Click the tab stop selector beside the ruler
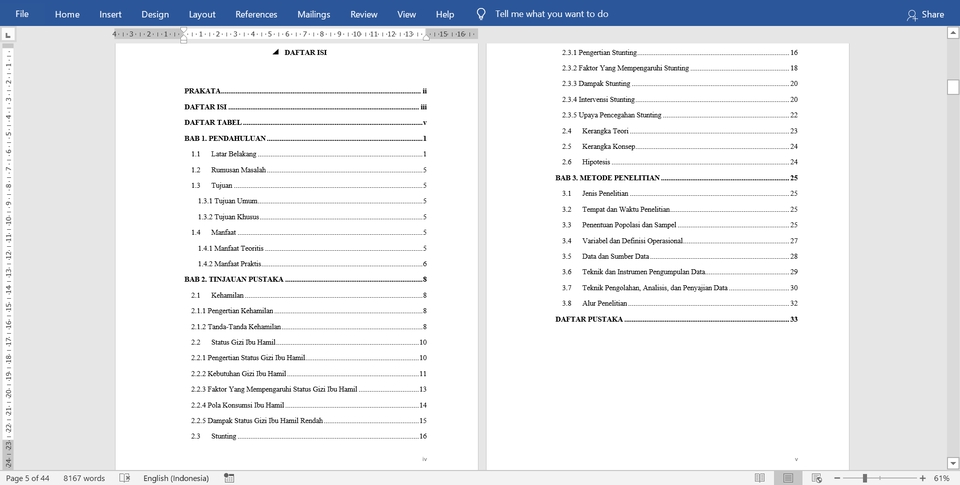The width and height of the screenshot is (960, 485). (x=7, y=35)
